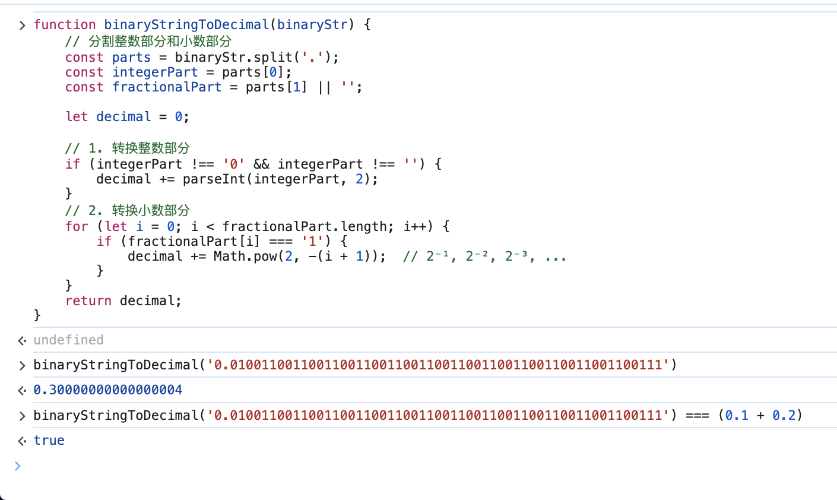Focus the empty console input line

click(x=400, y=466)
